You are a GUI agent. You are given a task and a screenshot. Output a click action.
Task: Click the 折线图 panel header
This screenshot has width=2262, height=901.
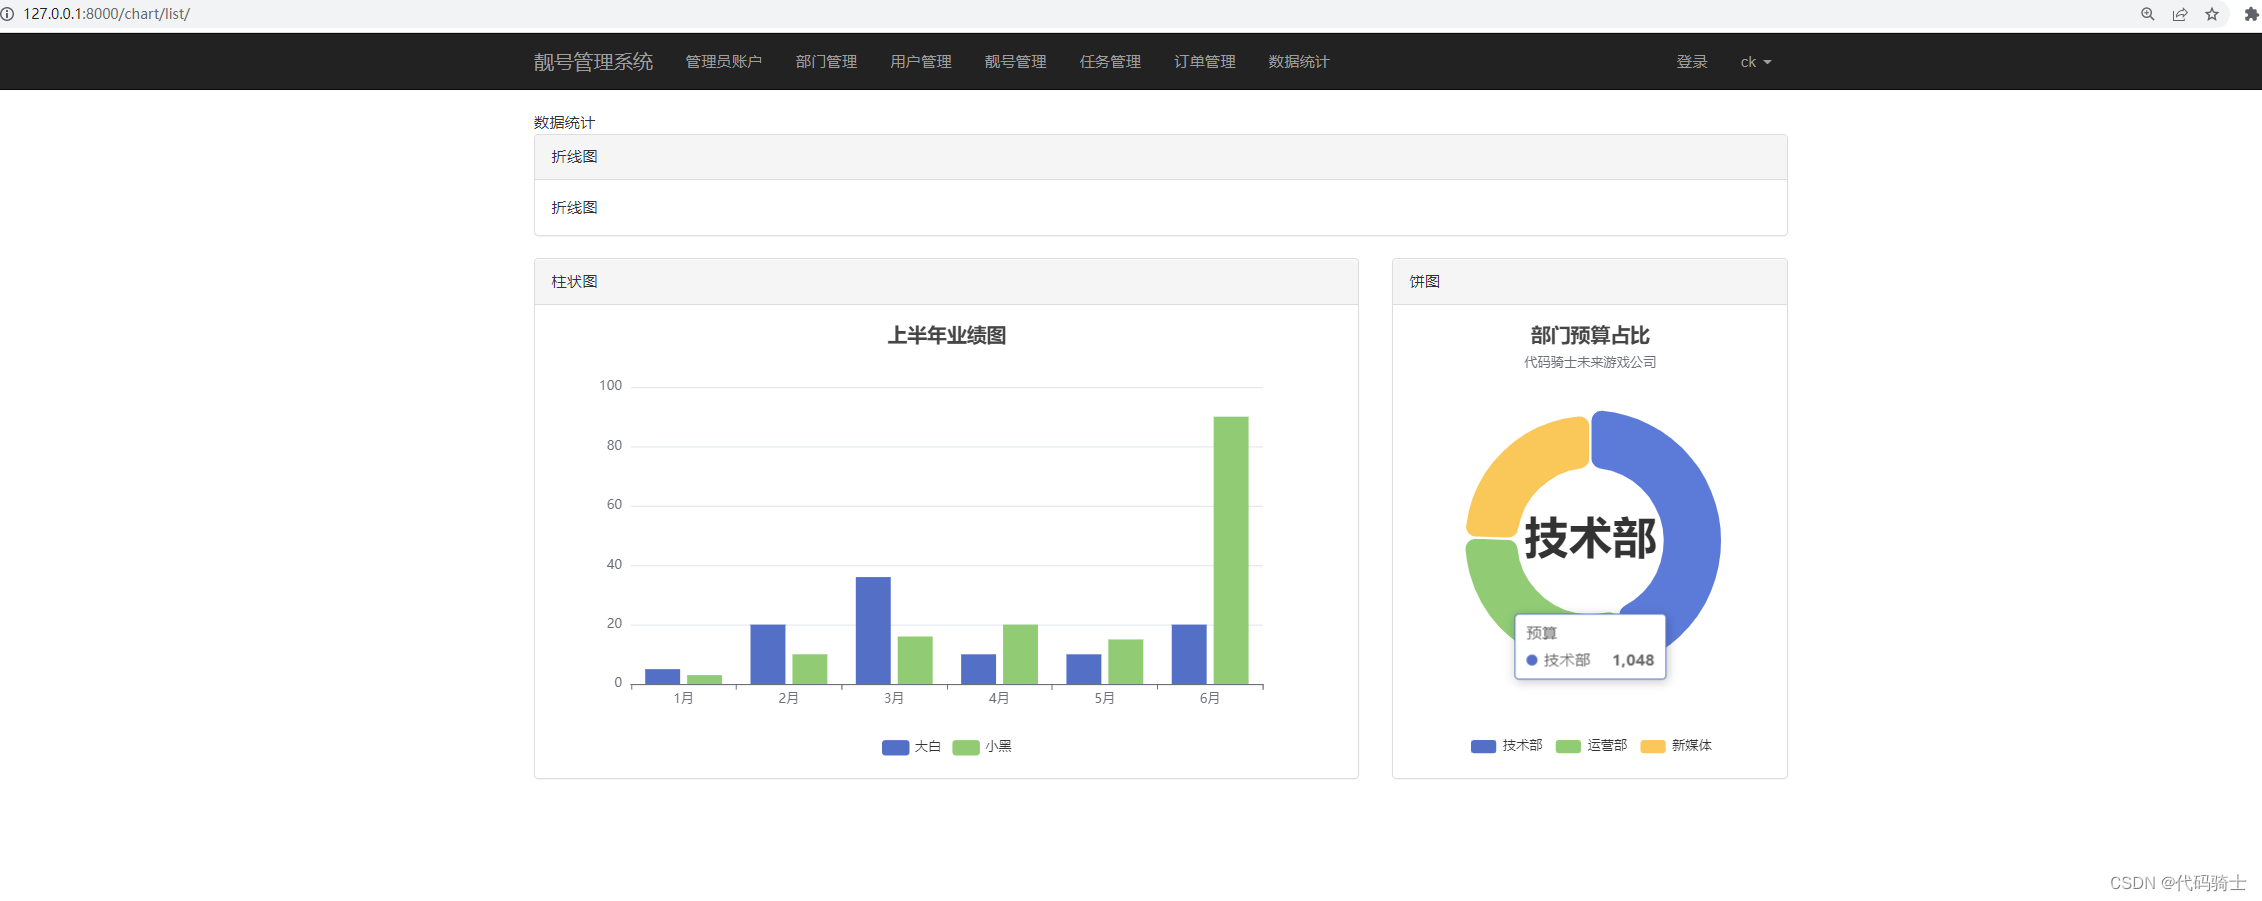pos(1160,157)
